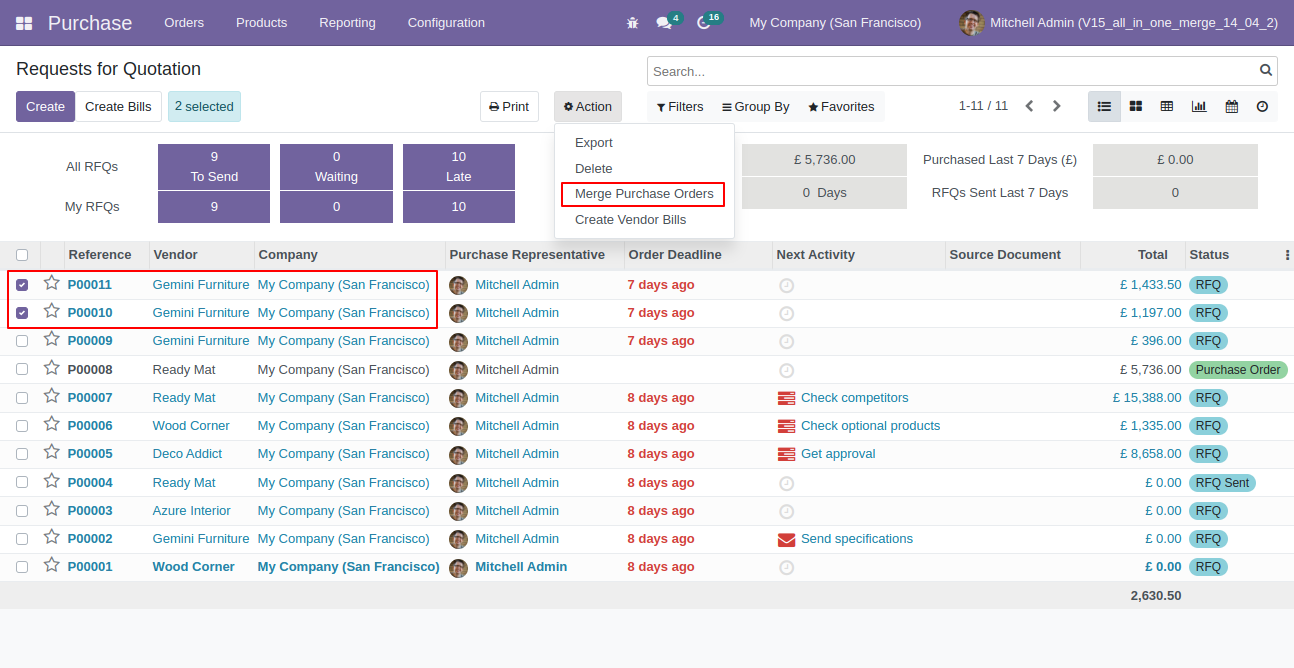1294x668 pixels.
Task: Check the P00004 row checkbox
Action: pyautogui.click(x=22, y=483)
